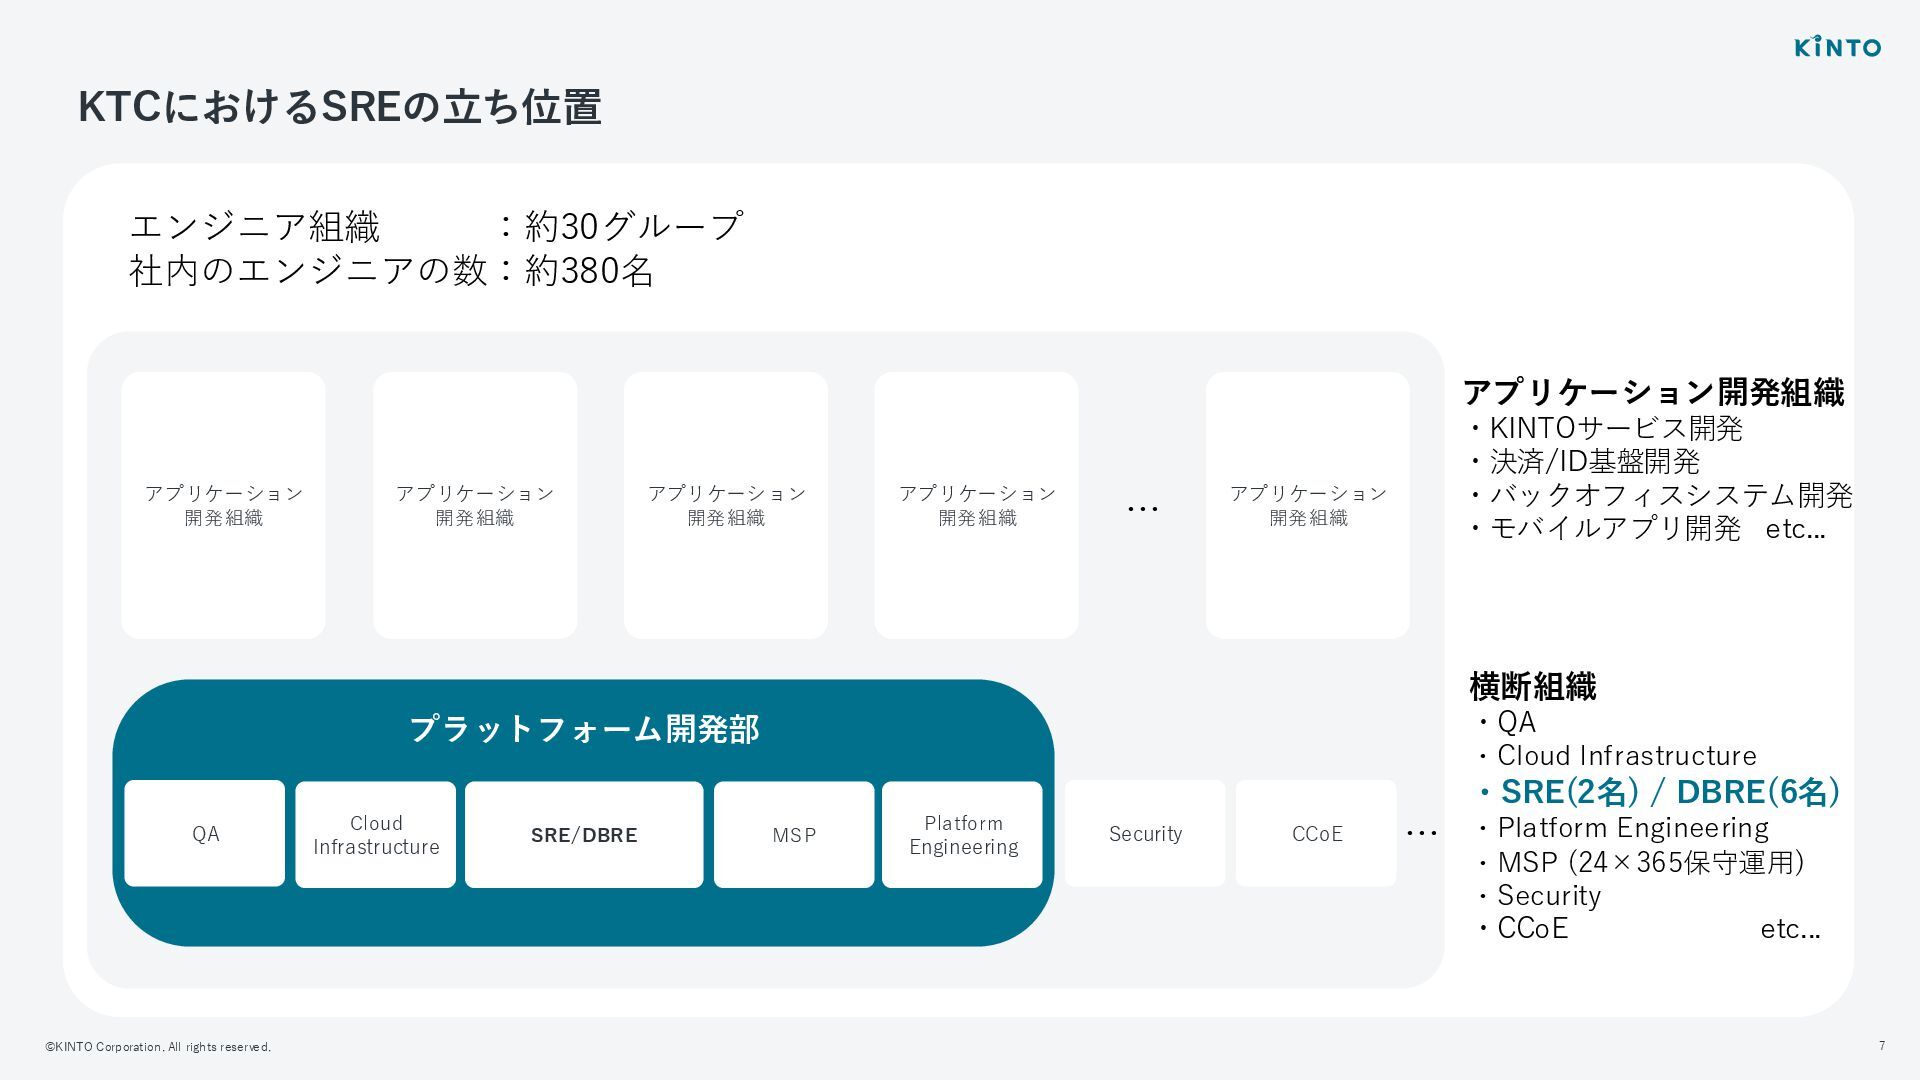Select the Cloud Infrastructure box
1920x1080 pixels.
[376, 835]
